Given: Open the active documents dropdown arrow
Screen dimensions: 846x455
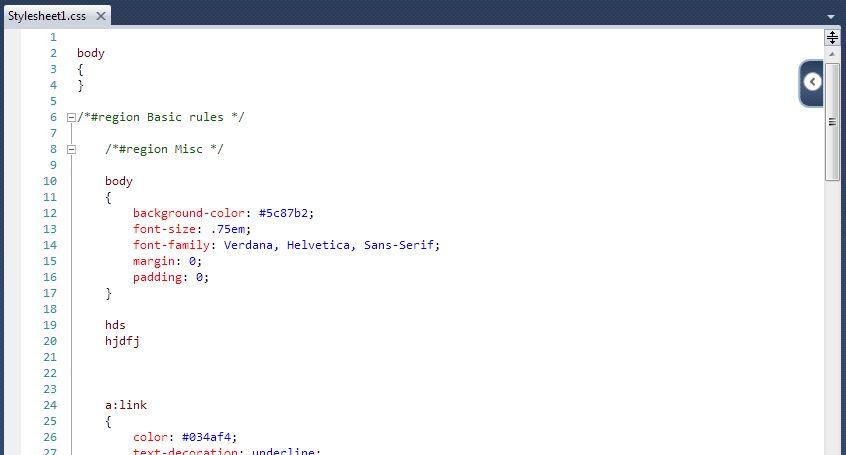Looking at the screenshot, I should [x=831, y=17].
